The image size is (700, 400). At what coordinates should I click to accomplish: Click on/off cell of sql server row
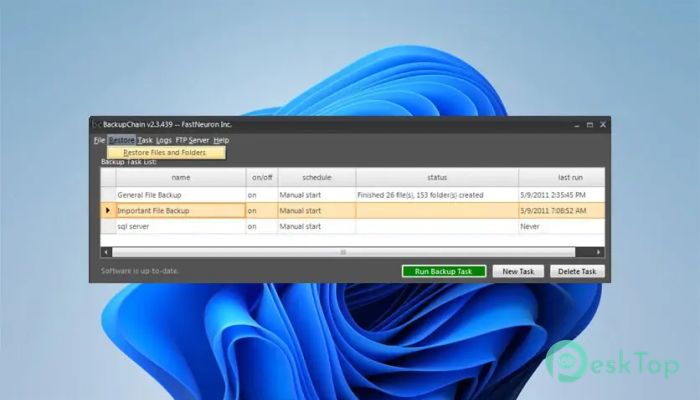coord(262,226)
